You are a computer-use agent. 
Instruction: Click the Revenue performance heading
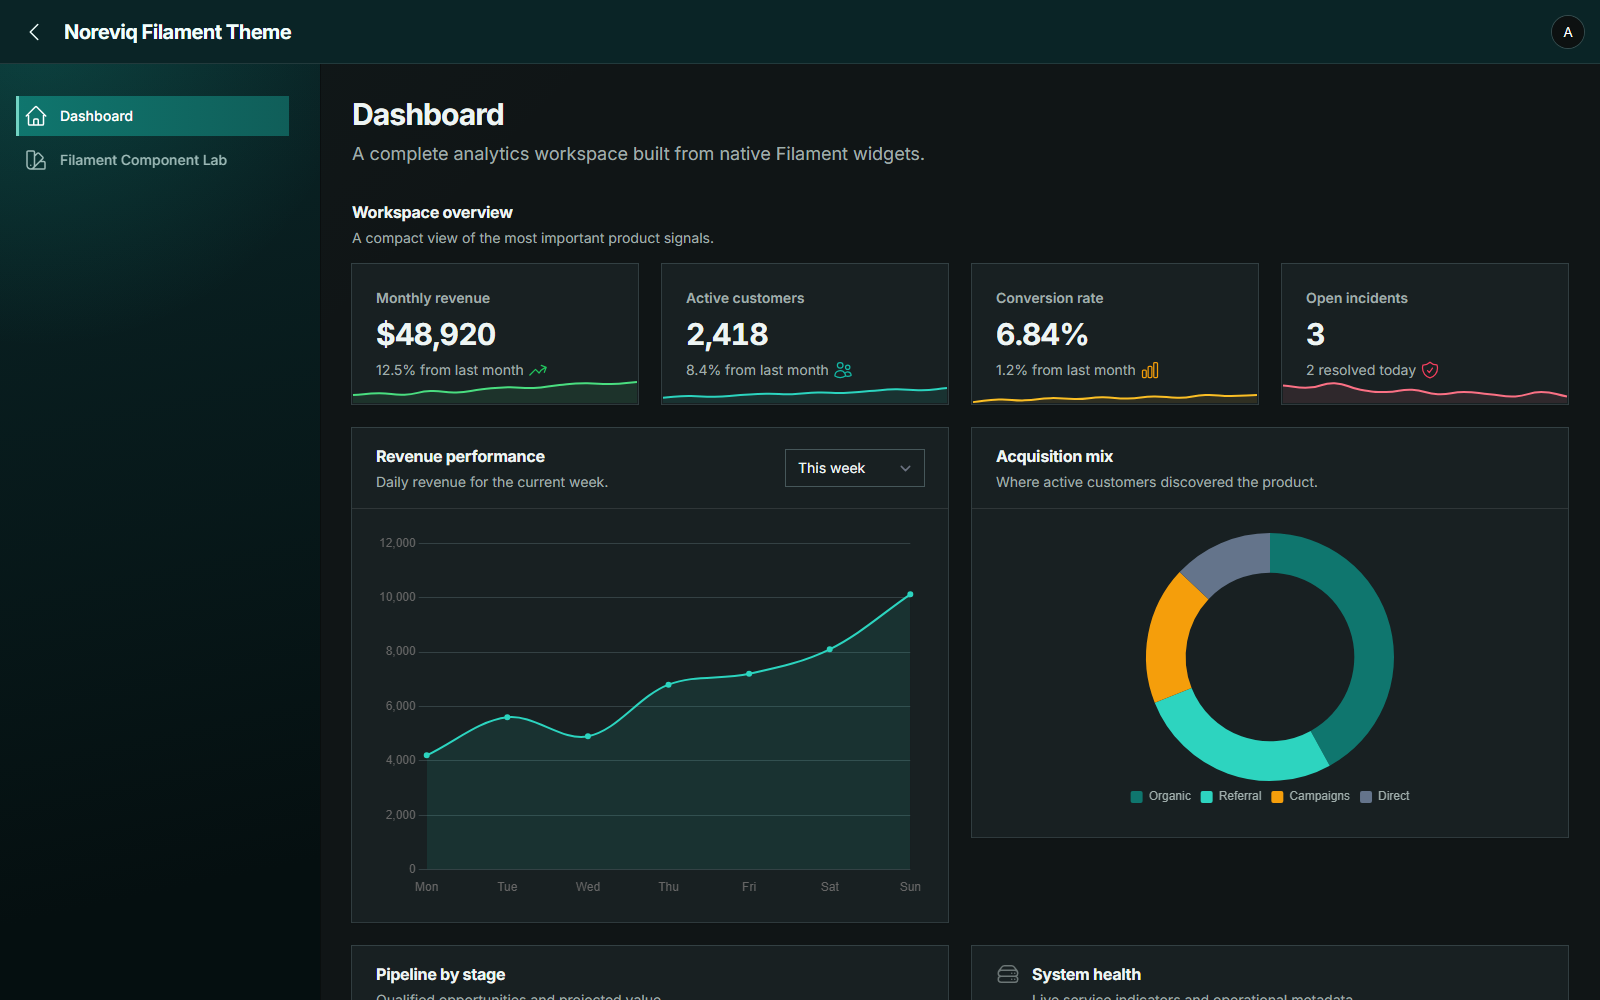click(x=460, y=456)
